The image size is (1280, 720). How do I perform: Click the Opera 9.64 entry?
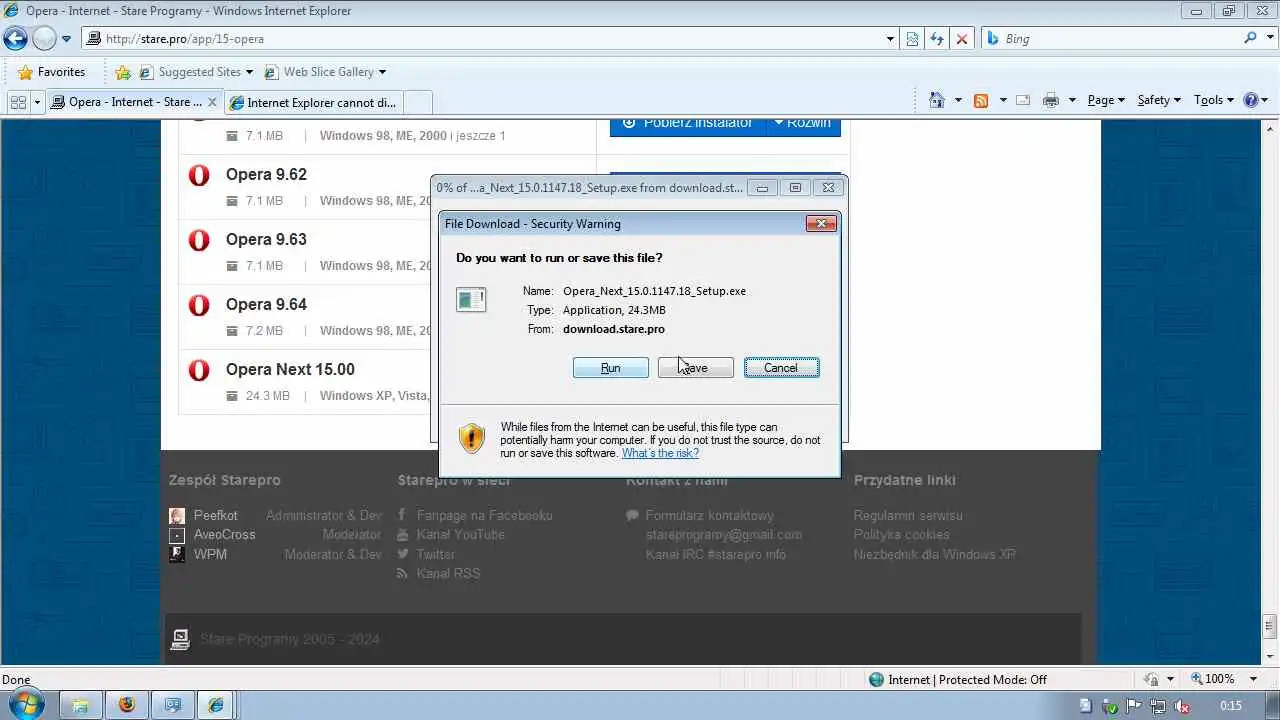[266, 304]
